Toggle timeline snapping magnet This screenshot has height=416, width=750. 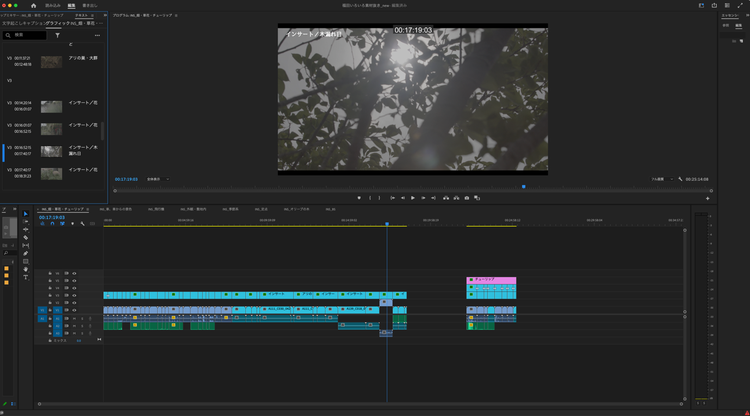pyautogui.click(x=52, y=224)
